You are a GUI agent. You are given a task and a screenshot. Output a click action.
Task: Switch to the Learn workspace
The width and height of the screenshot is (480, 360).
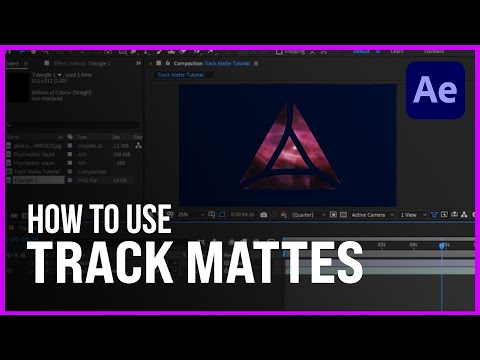(x=397, y=52)
